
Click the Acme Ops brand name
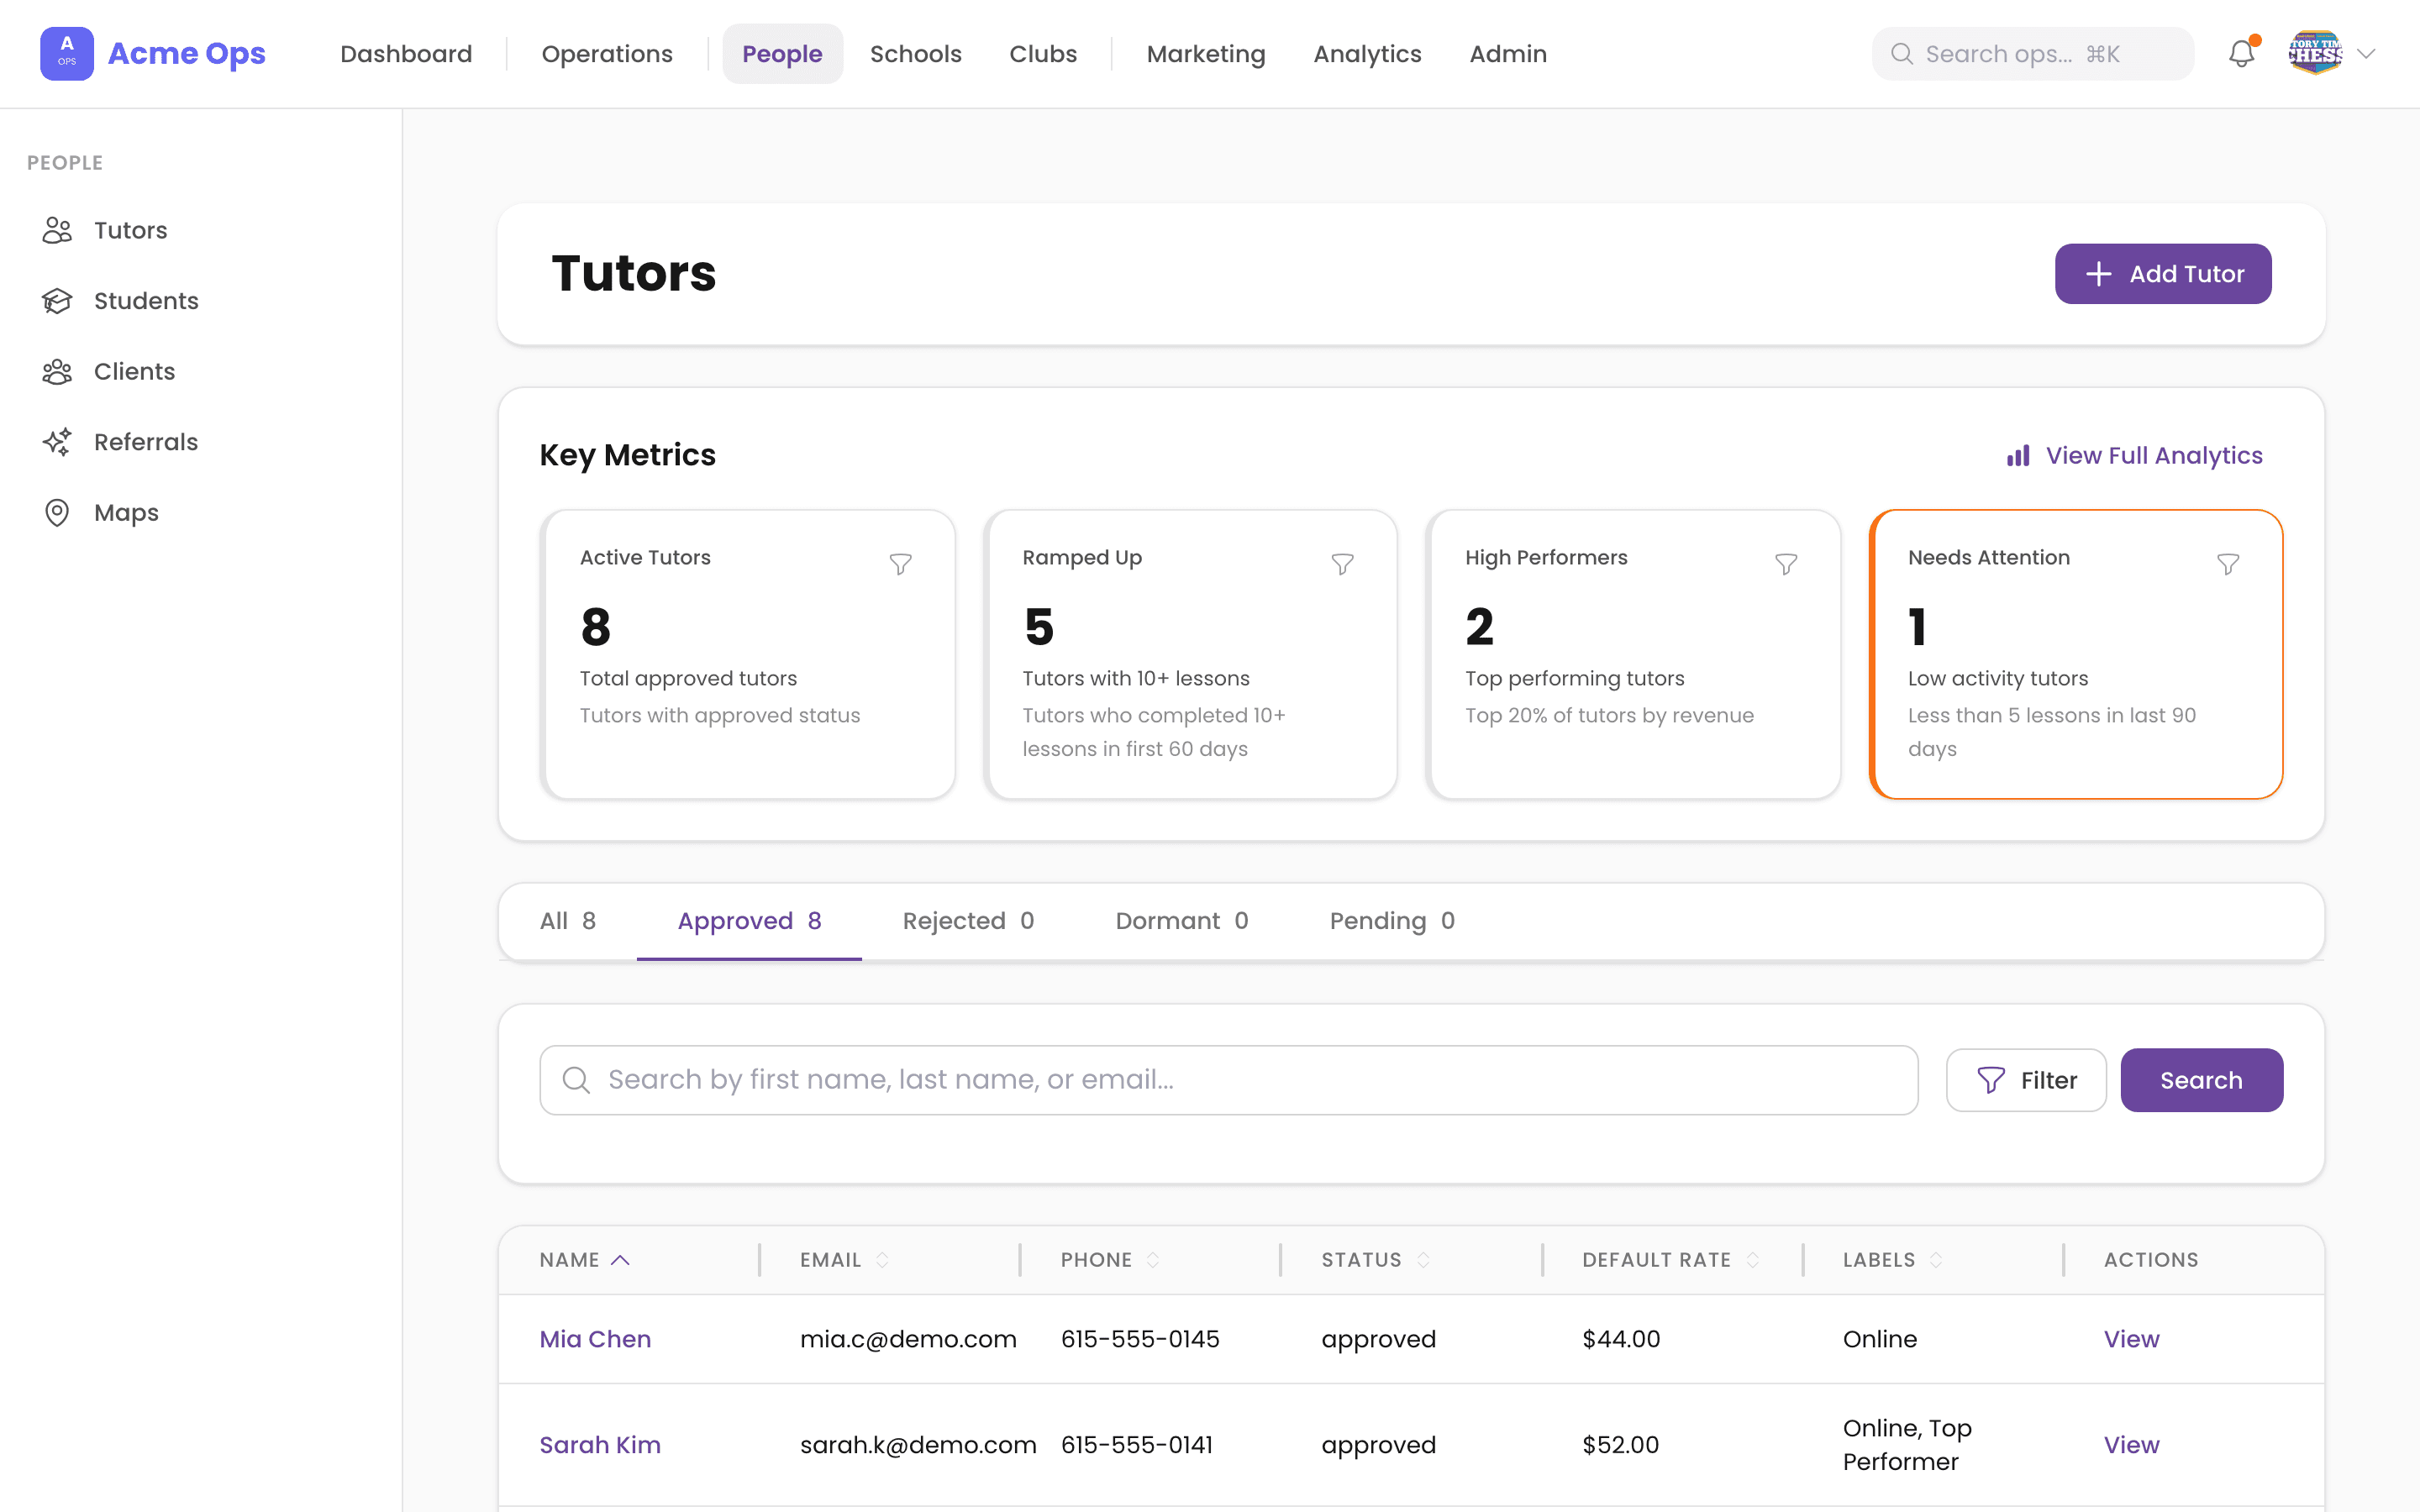click(186, 53)
